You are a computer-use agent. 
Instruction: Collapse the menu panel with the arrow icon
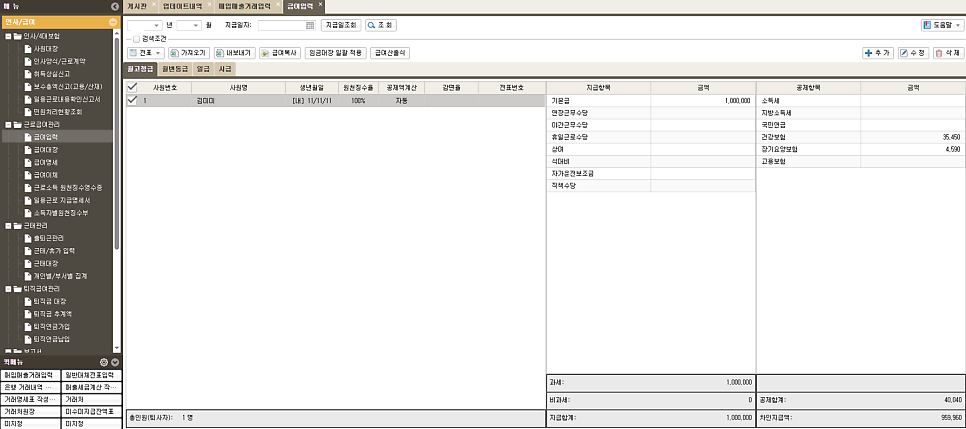115,7
